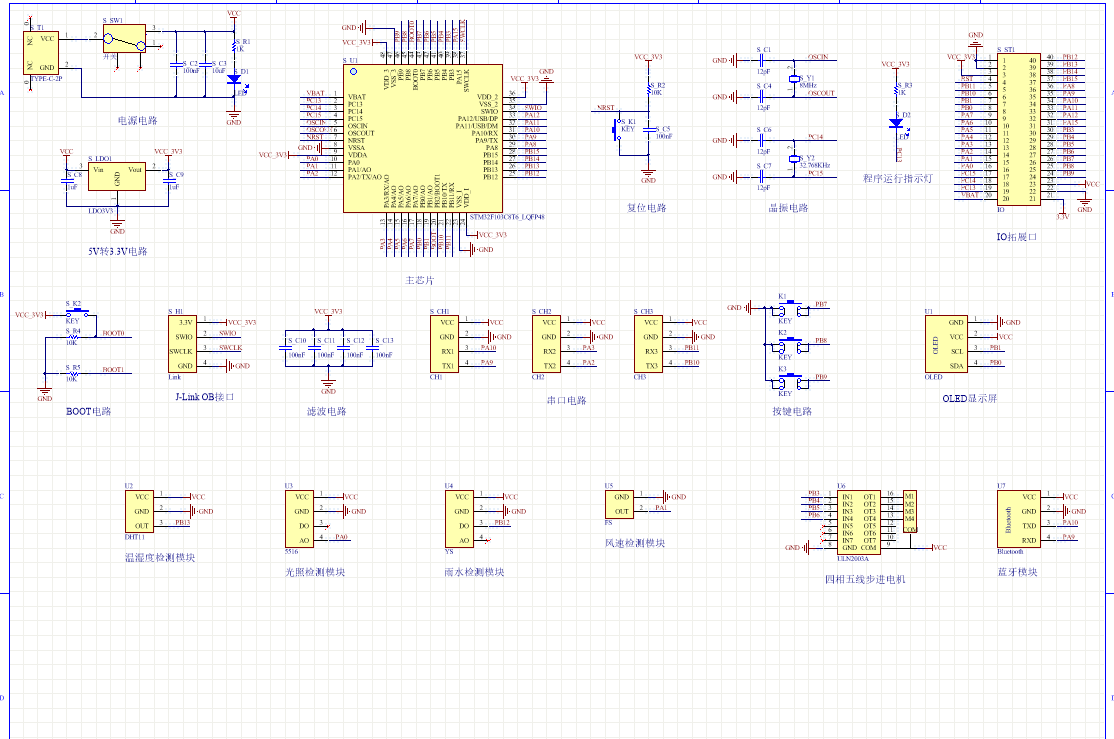Viewport: 1114px width, 739px height.
Task: Select the S_CH1 serial port connector
Action: [x=445, y=343]
